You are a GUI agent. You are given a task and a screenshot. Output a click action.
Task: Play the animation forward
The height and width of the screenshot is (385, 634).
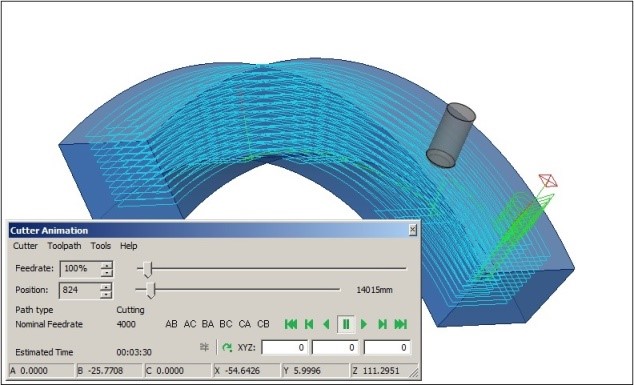[x=363, y=324]
